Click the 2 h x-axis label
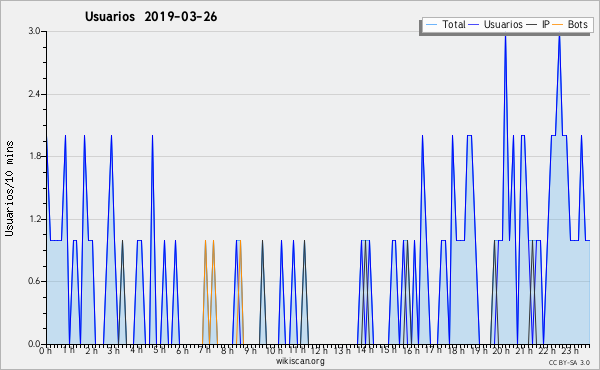Screen dimensions: 600x370 click(x=91, y=351)
